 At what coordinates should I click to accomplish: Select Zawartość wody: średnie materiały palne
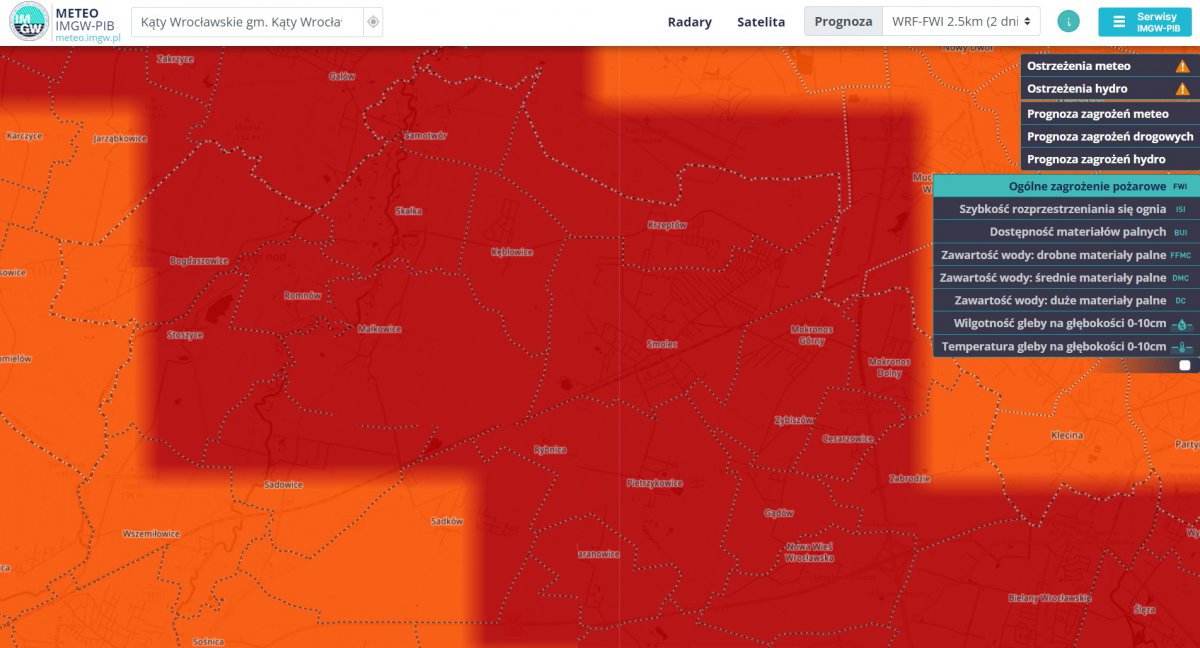(1066, 278)
